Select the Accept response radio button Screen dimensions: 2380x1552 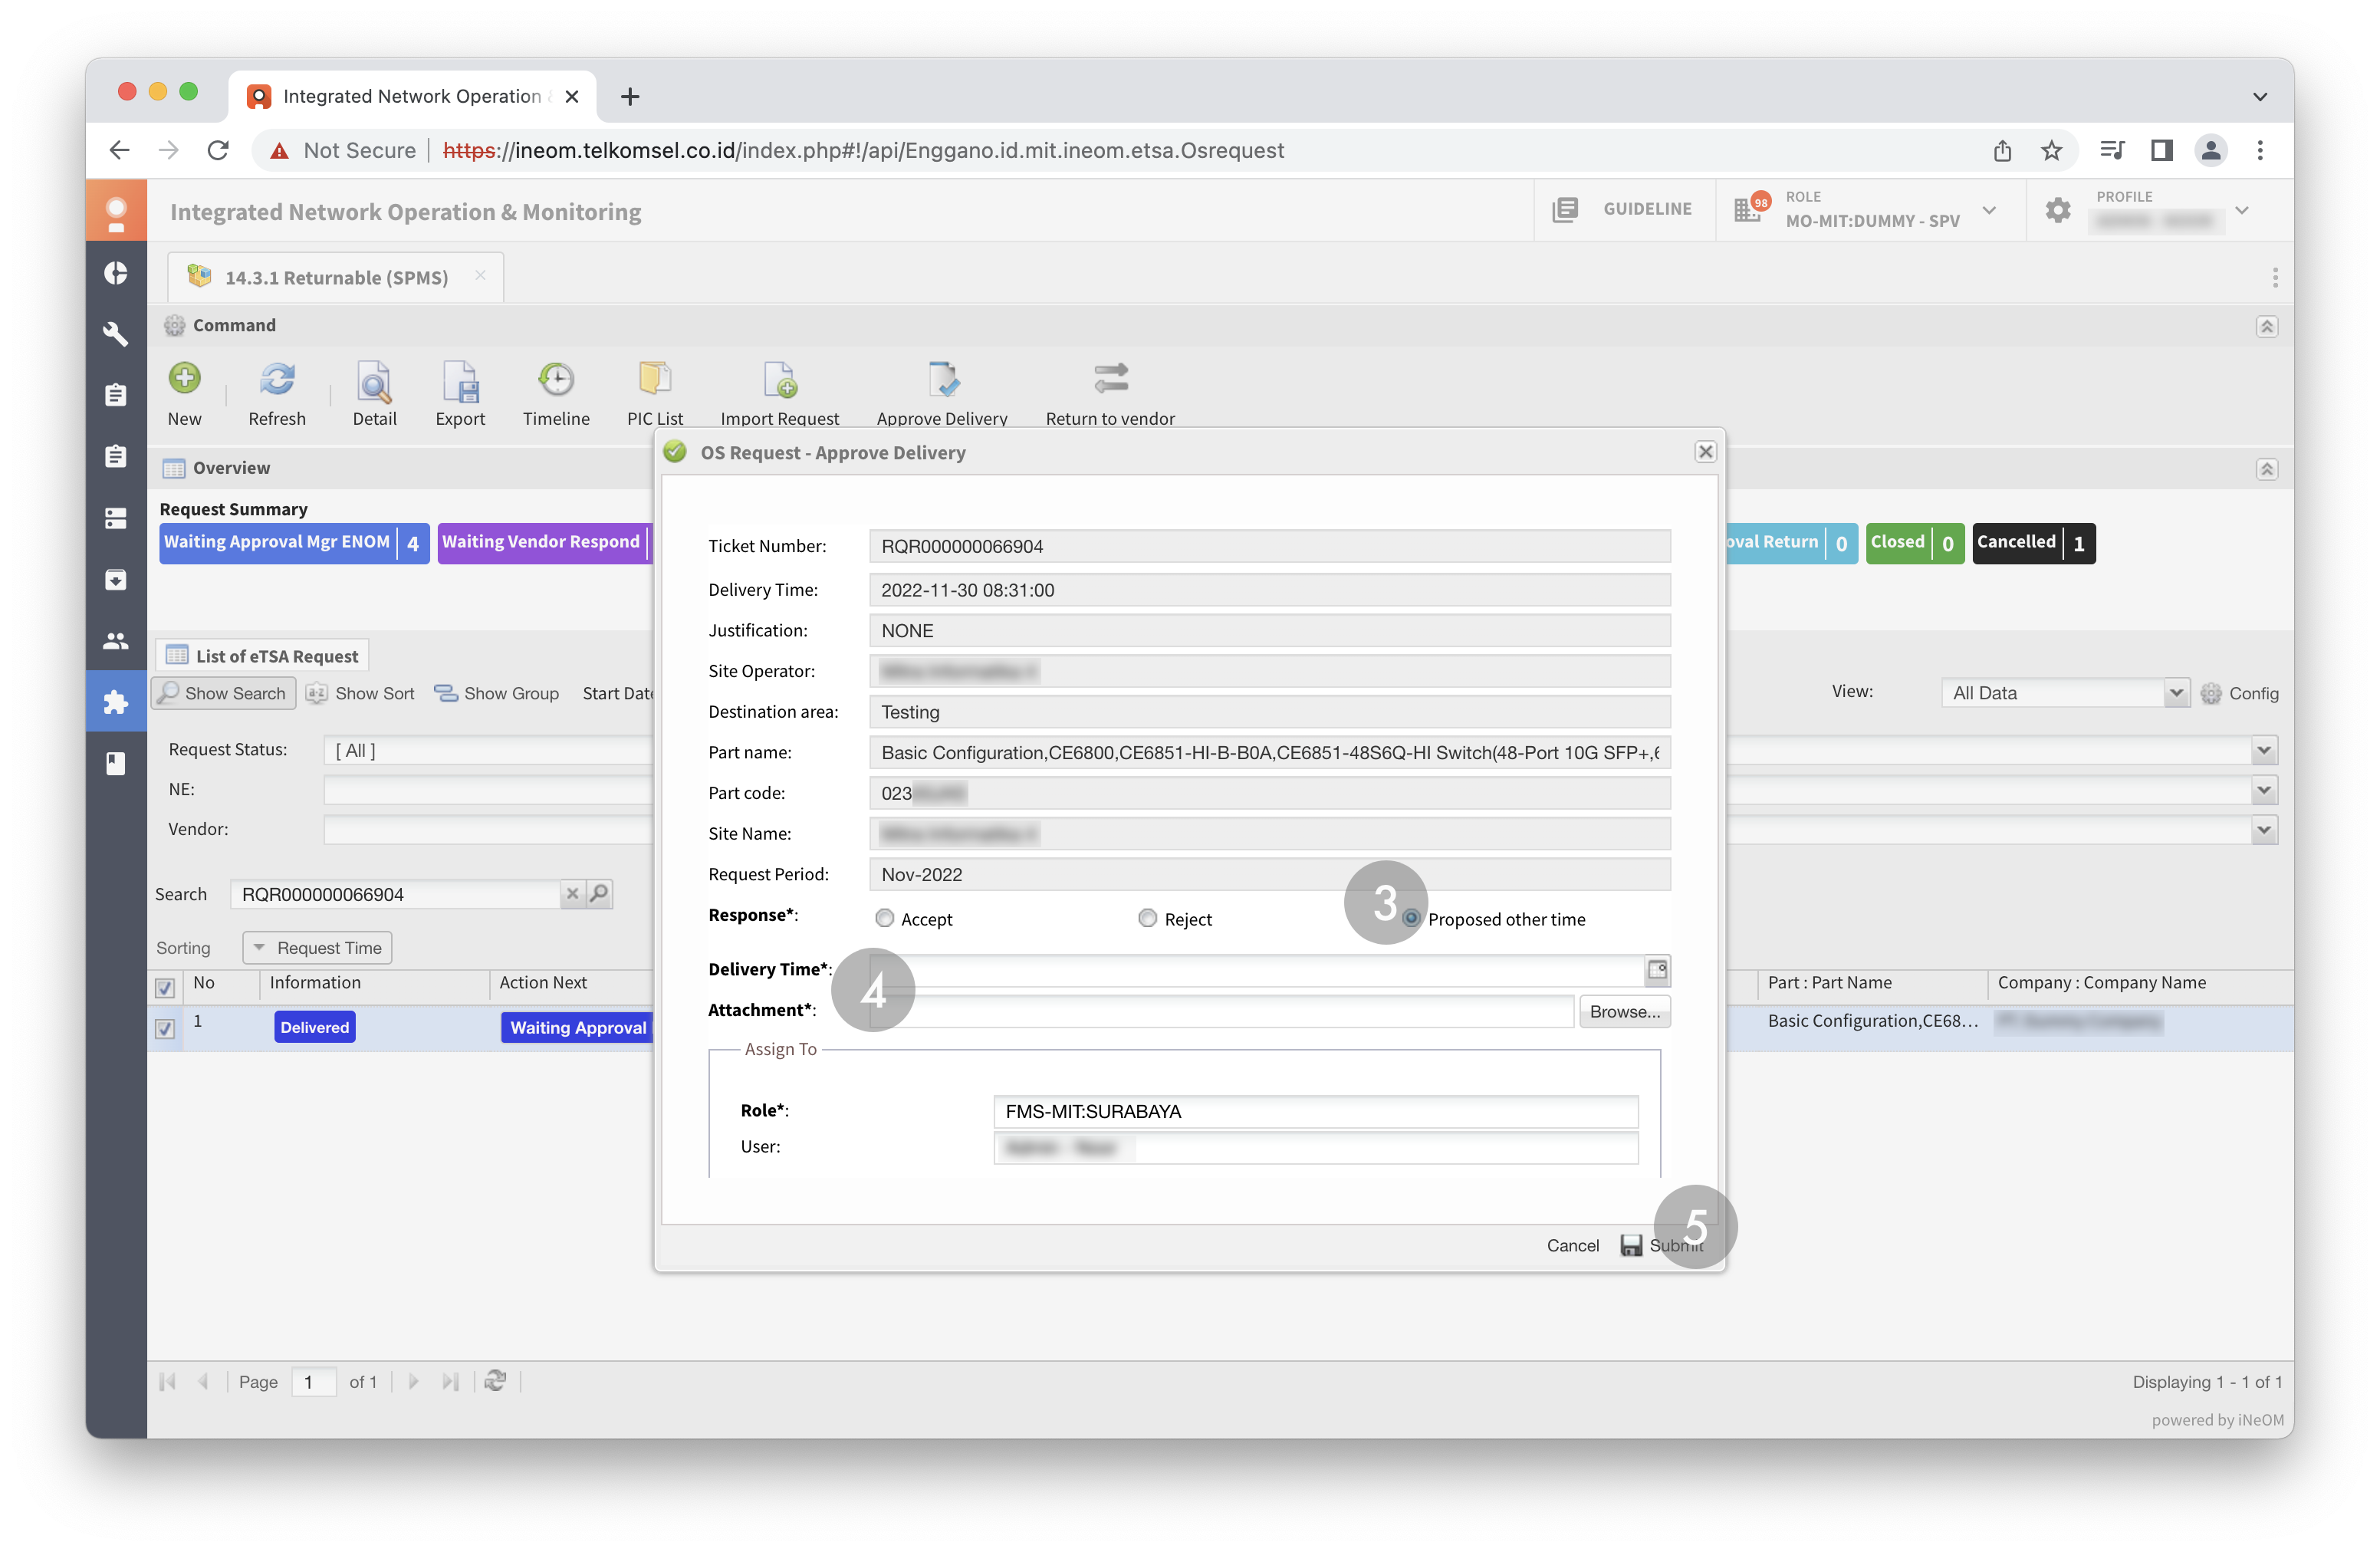pos(884,917)
